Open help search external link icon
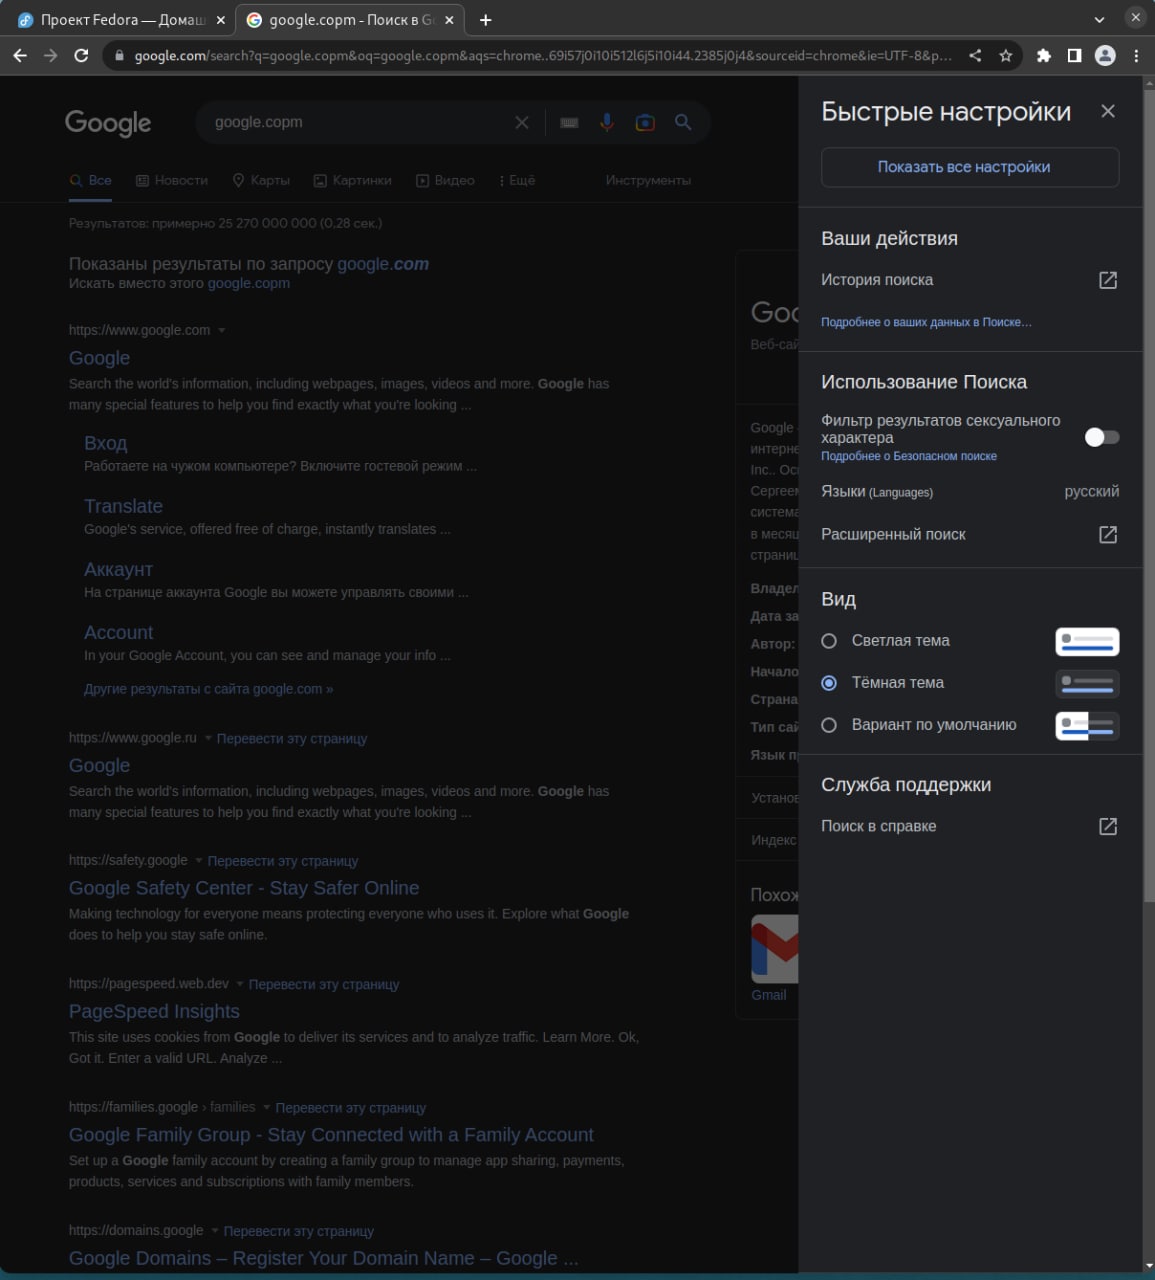This screenshot has height=1280, width=1155. [x=1107, y=826]
